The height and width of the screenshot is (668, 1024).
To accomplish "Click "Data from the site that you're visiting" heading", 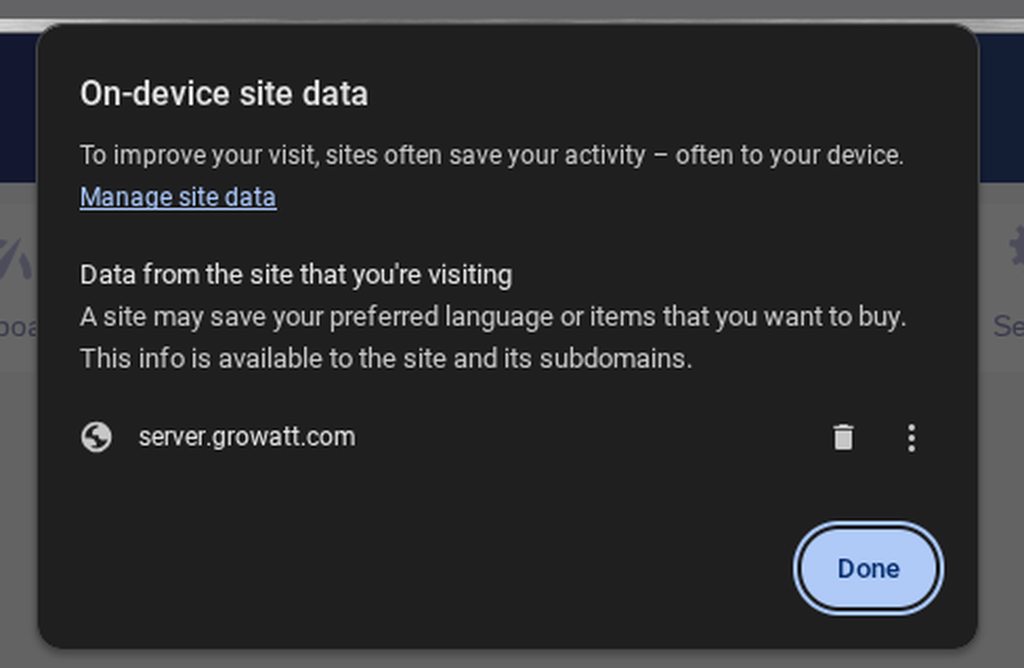I will tap(296, 275).
